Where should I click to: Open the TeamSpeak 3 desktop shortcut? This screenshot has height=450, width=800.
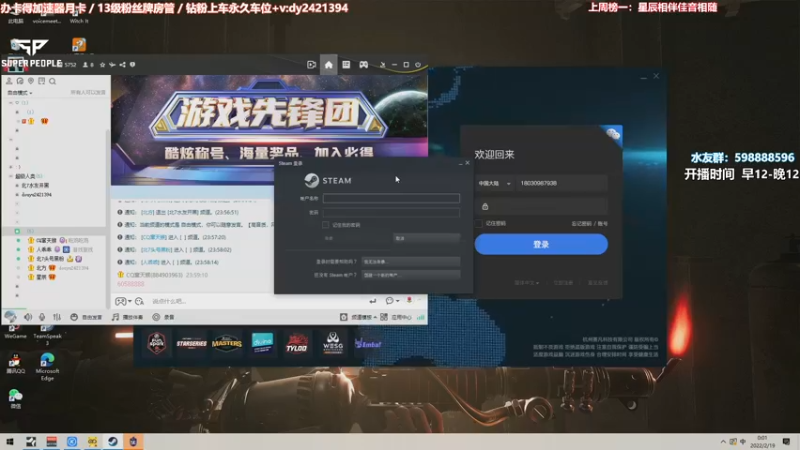(47, 334)
